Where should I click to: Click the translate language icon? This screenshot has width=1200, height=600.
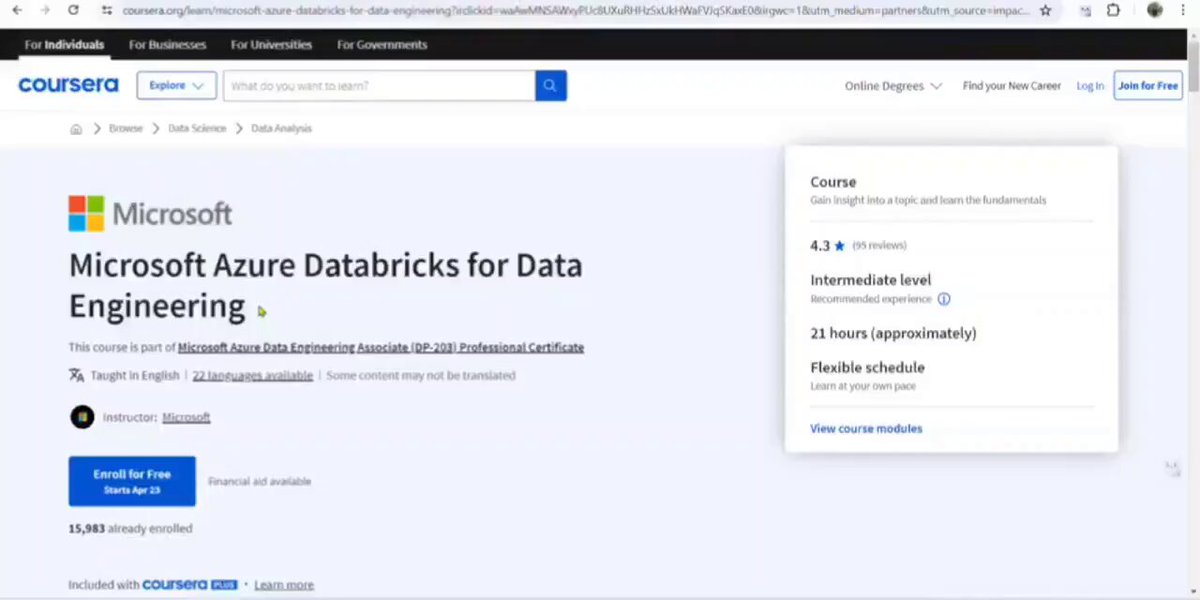click(x=76, y=376)
